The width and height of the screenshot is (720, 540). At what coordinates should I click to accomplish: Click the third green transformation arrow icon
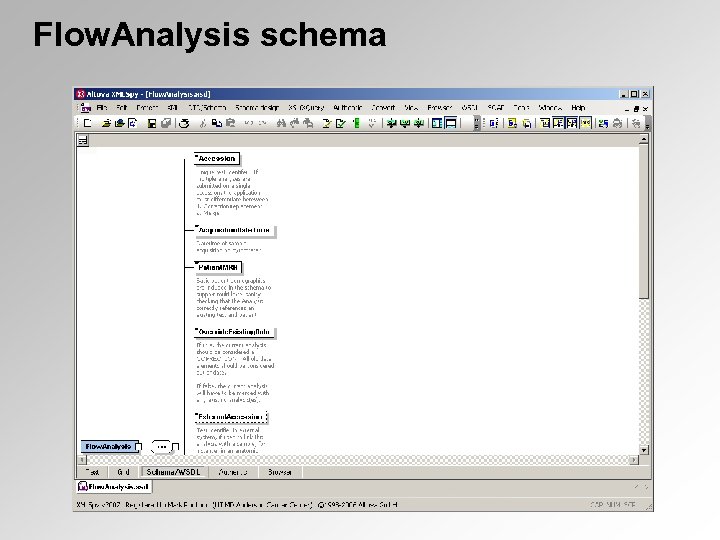[x=418, y=123]
